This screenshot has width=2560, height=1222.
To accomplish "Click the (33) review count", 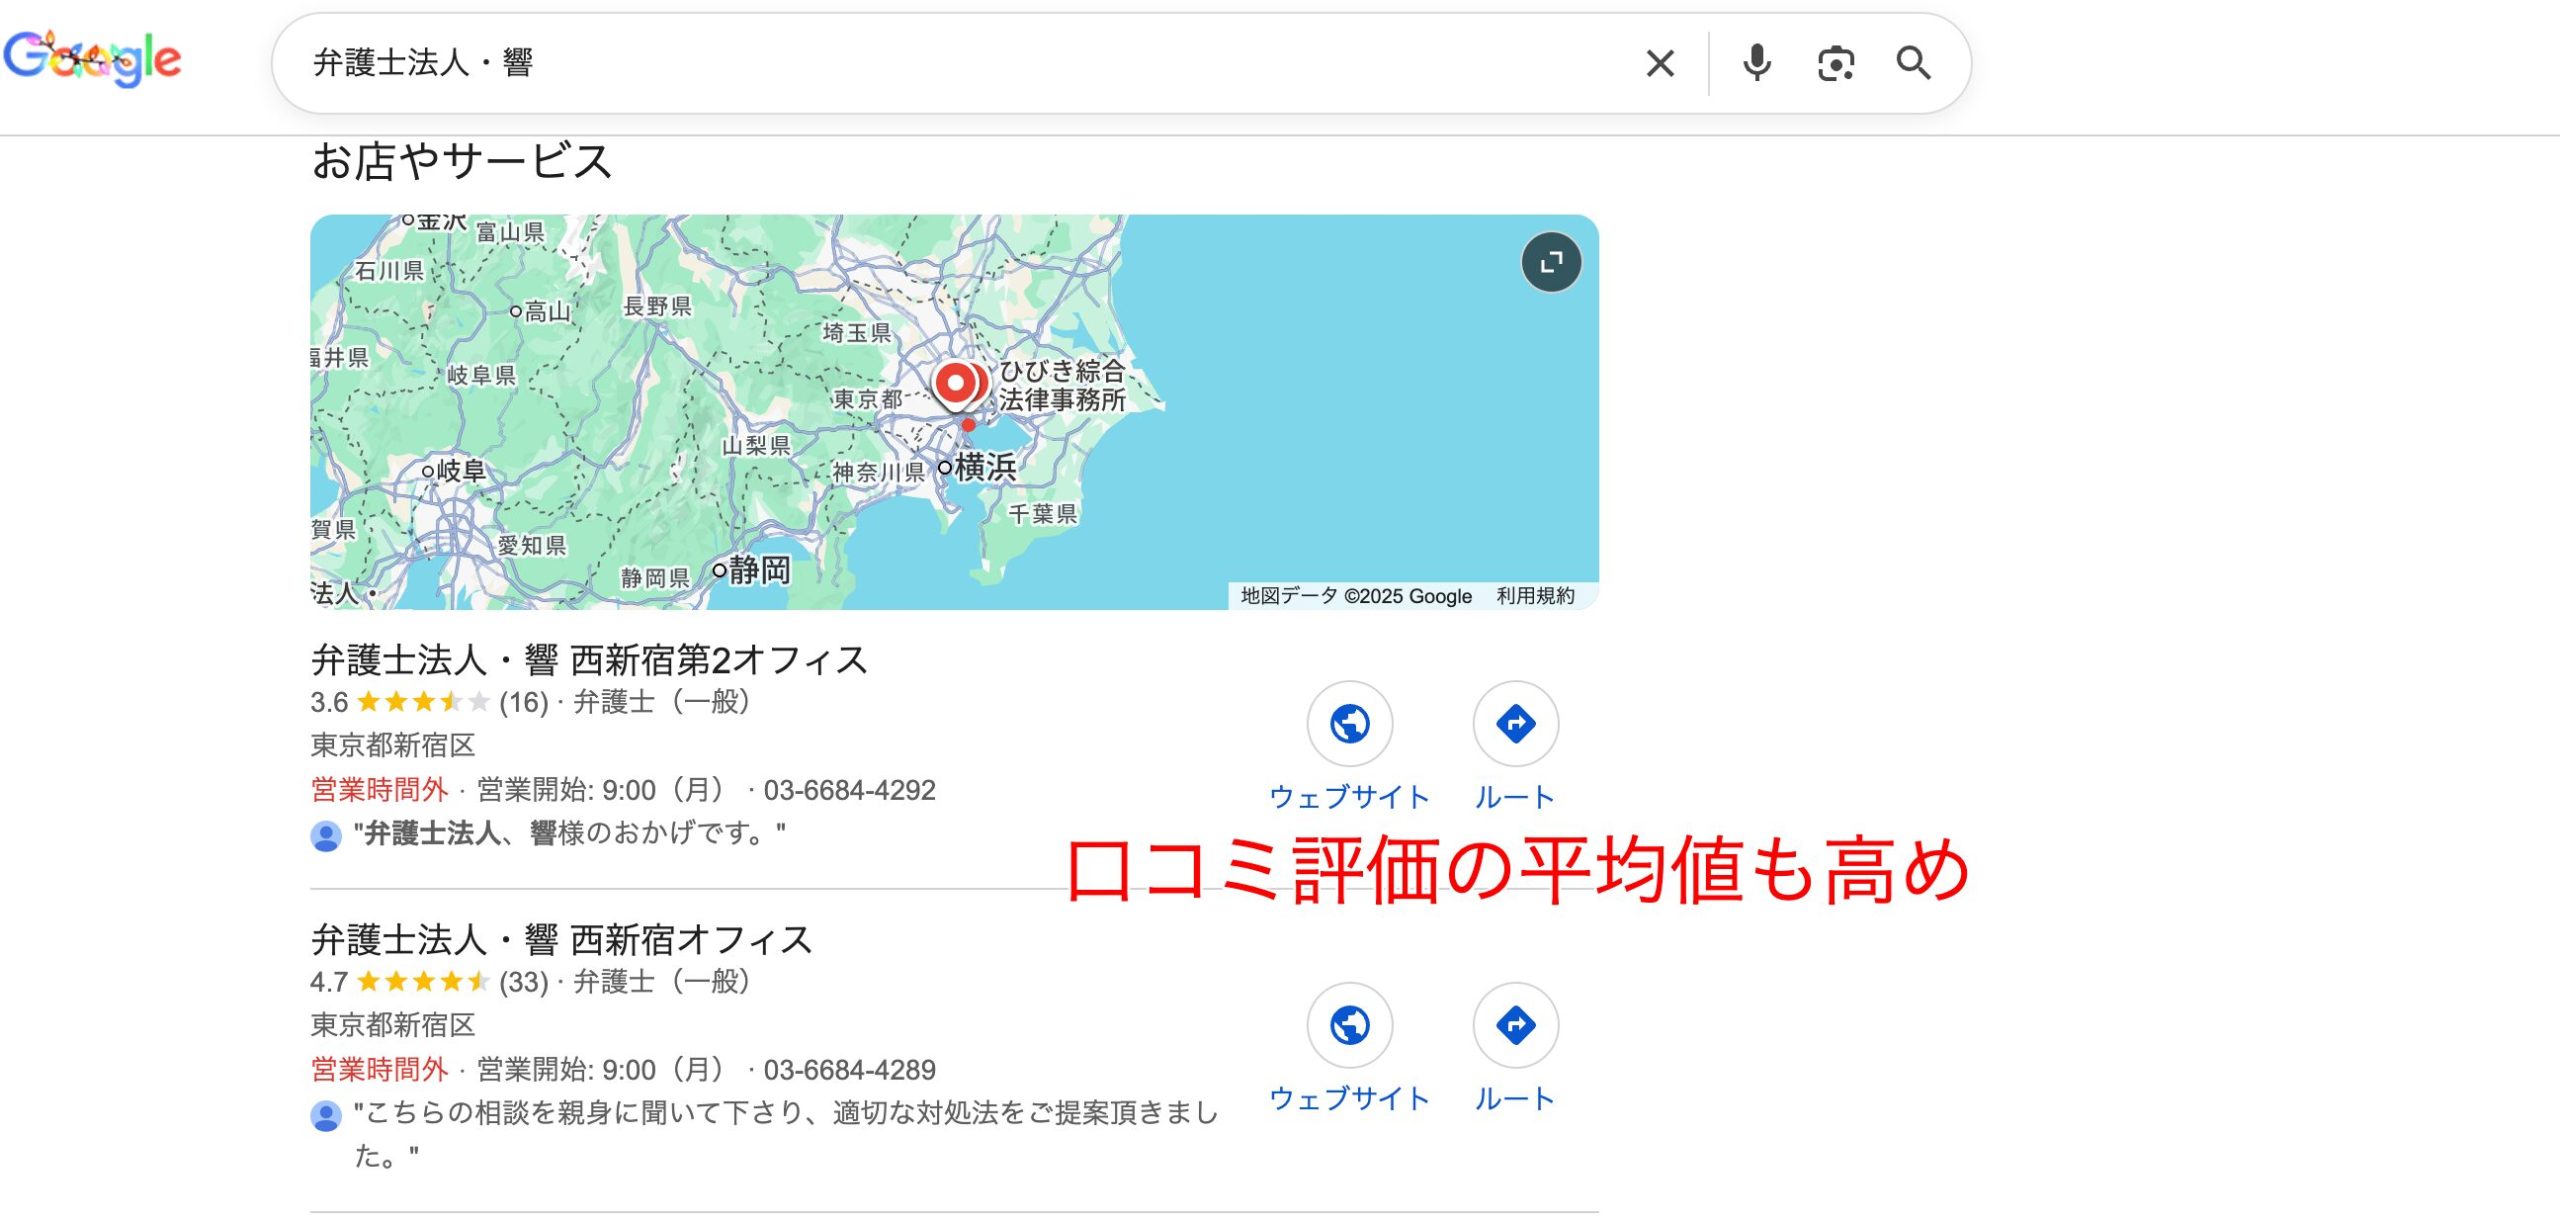I will click(x=523, y=982).
